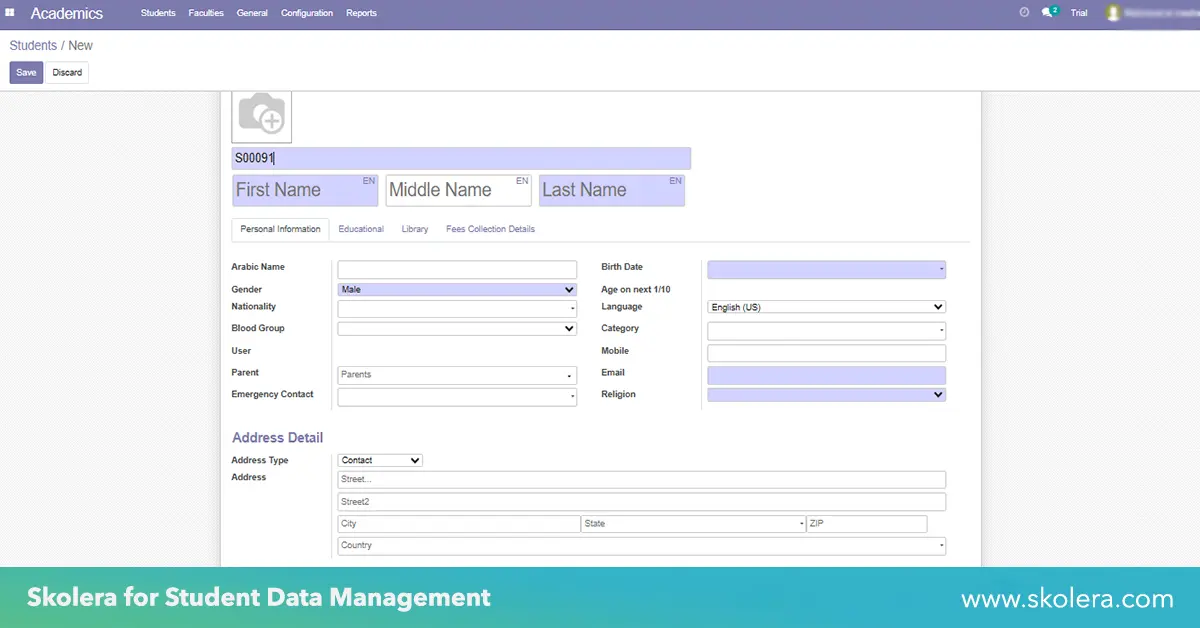
Task: Click the EN language tag on Last Name
Action: pyautogui.click(x=675, y=181)
